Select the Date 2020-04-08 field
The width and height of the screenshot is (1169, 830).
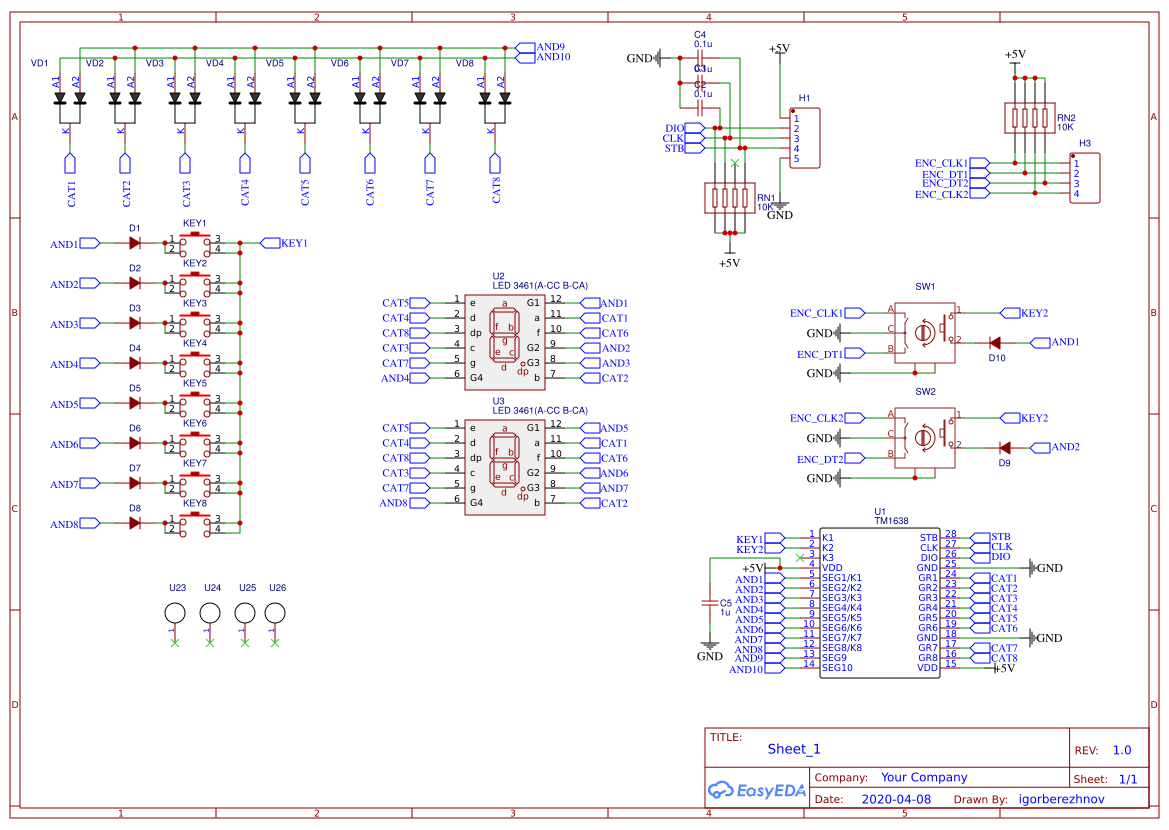[x=897, y=799]
